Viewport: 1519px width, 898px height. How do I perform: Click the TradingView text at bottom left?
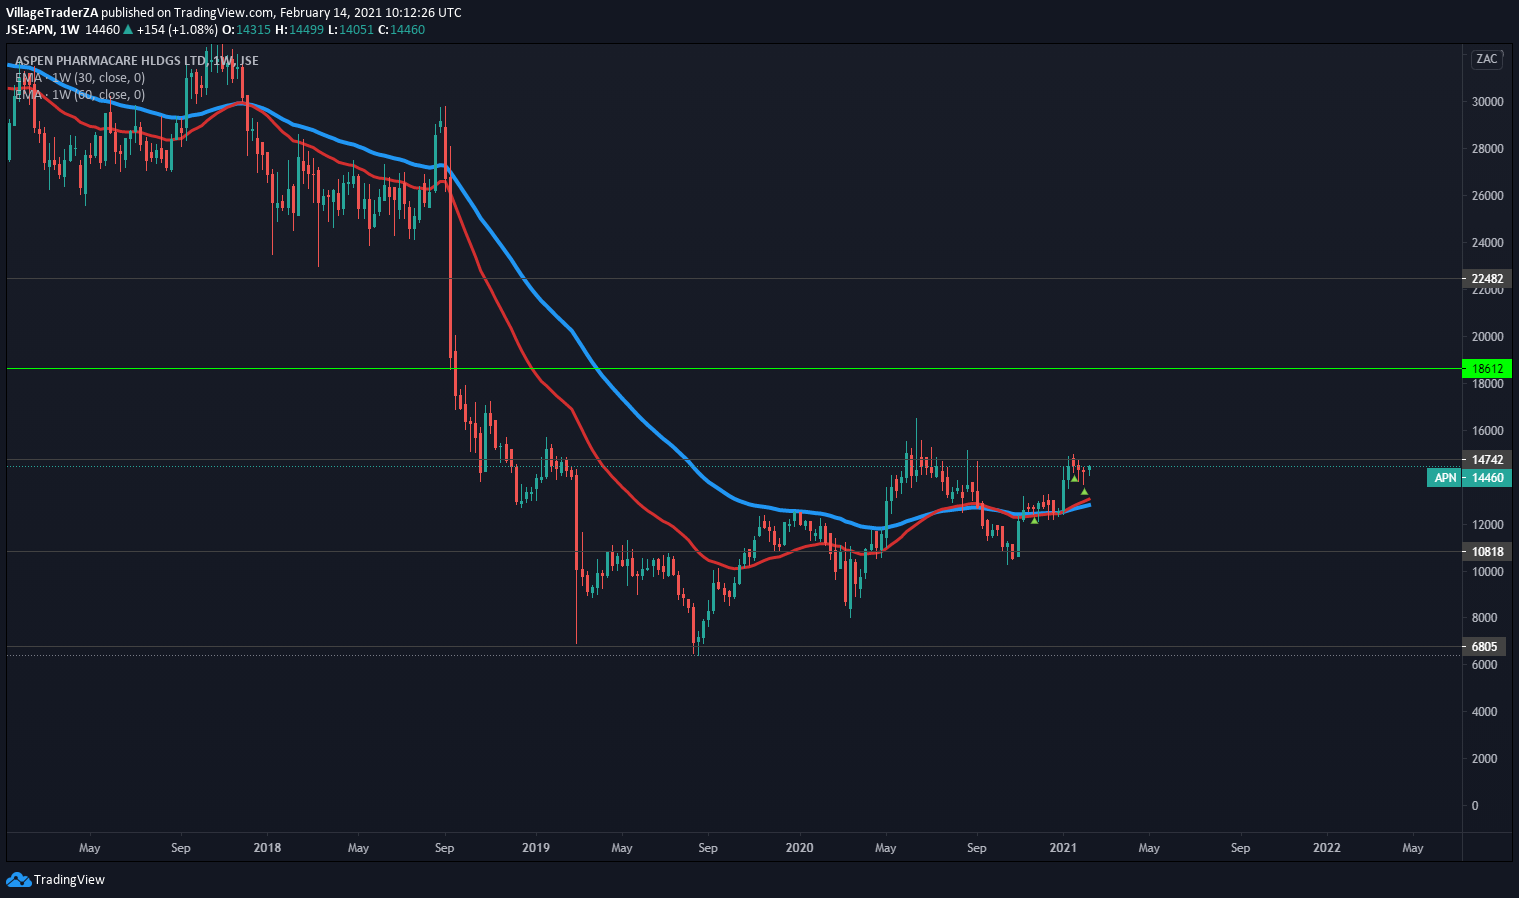pos(69,880)
